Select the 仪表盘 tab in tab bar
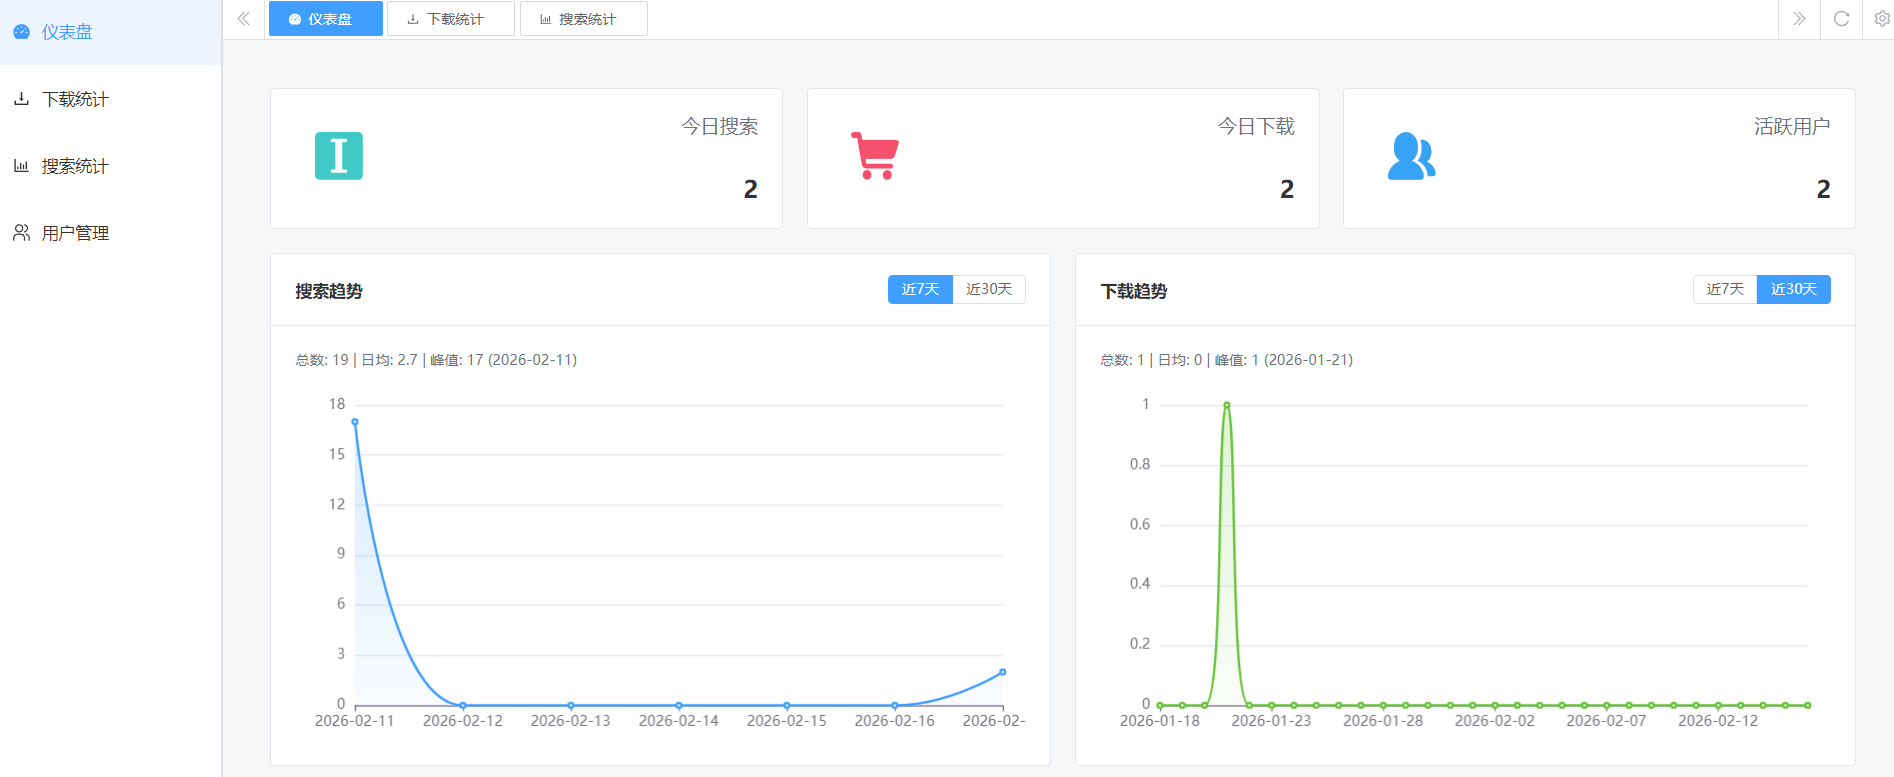This screenshot has height=777, width=1894. [x=325, y=19]
